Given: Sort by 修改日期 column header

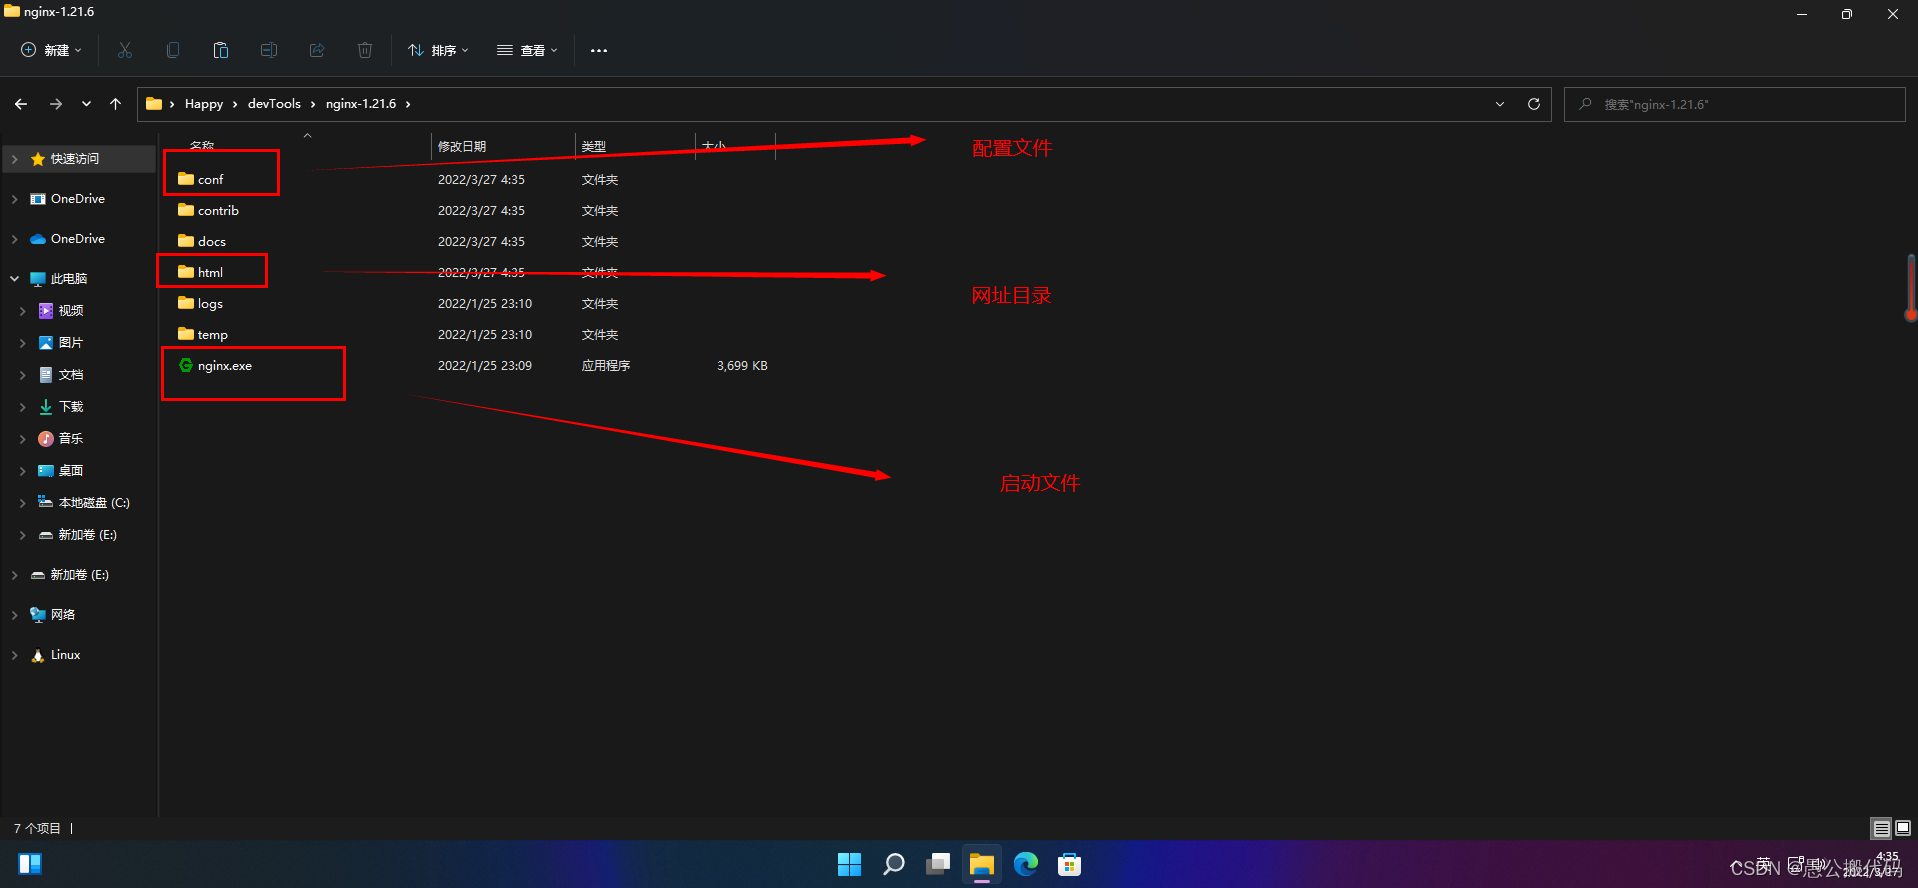Looking at the screenshot, I should coord(462,146).
